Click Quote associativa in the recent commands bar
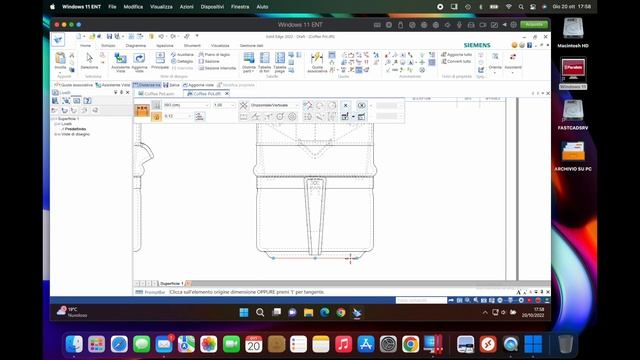This screenshot has height=360, width=640. coord(74,85)
